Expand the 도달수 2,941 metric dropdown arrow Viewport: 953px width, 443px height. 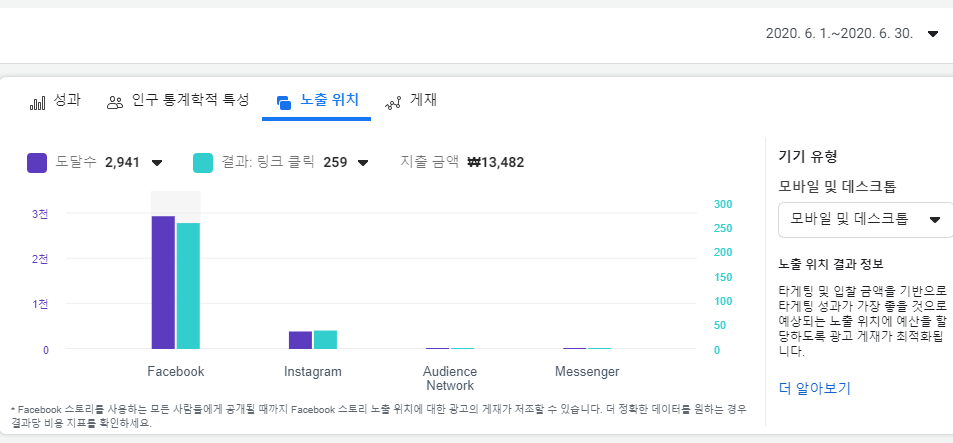point(157,163)
